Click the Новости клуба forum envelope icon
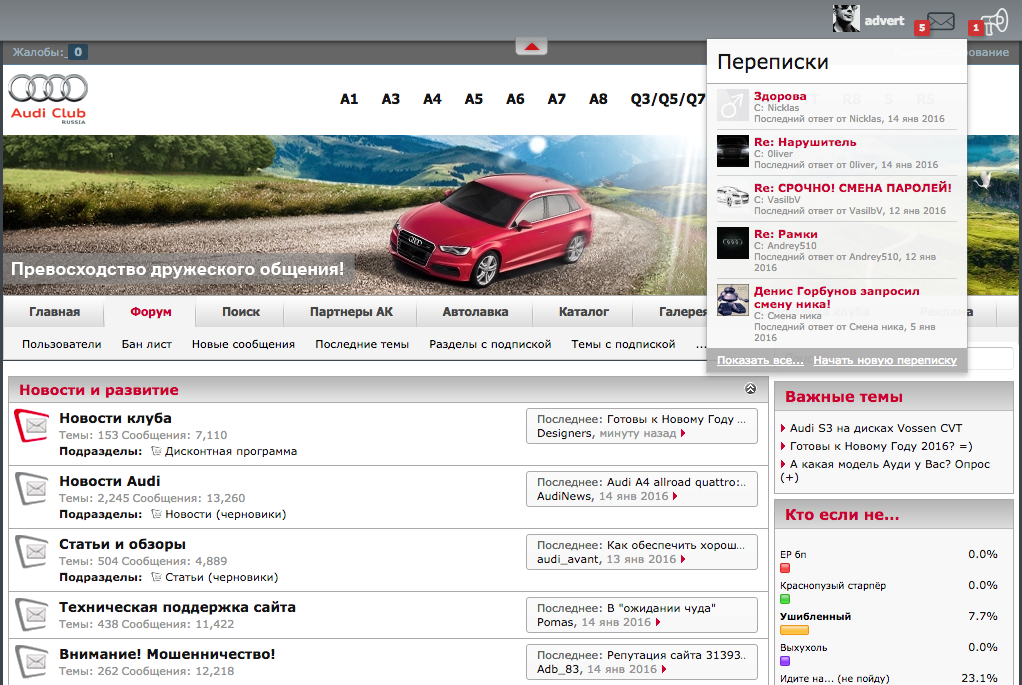Viewport: 1022px width, 685px height. tap(32, 426)
